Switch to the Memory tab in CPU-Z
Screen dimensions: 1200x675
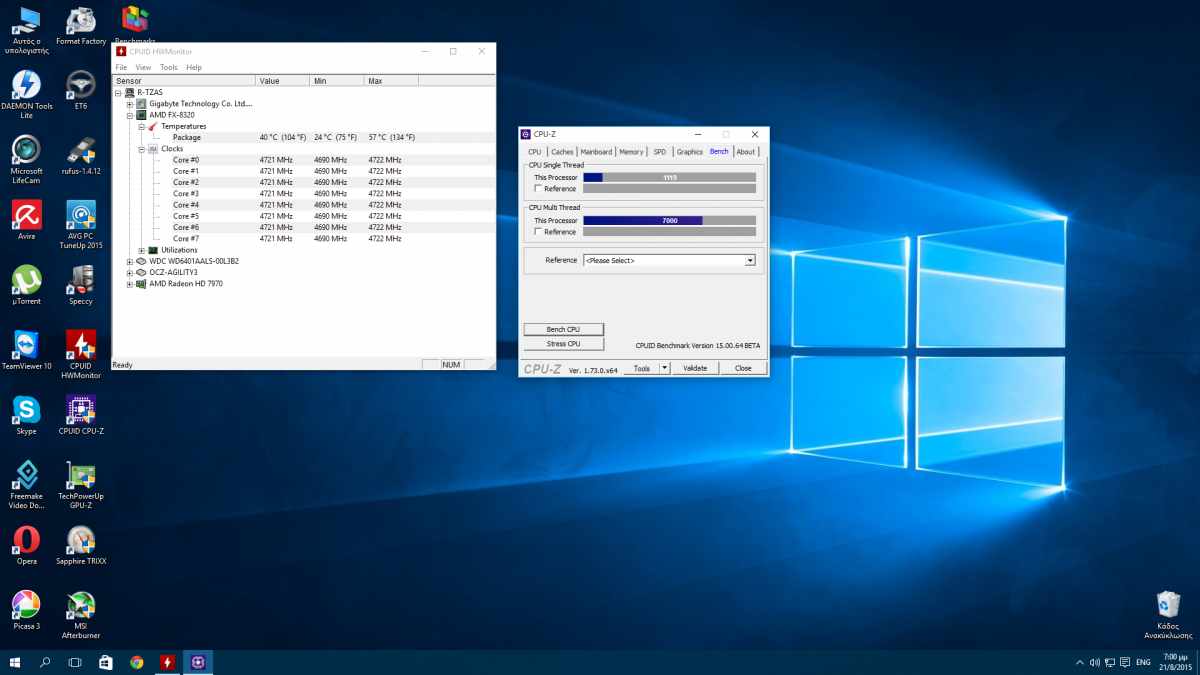631,152
